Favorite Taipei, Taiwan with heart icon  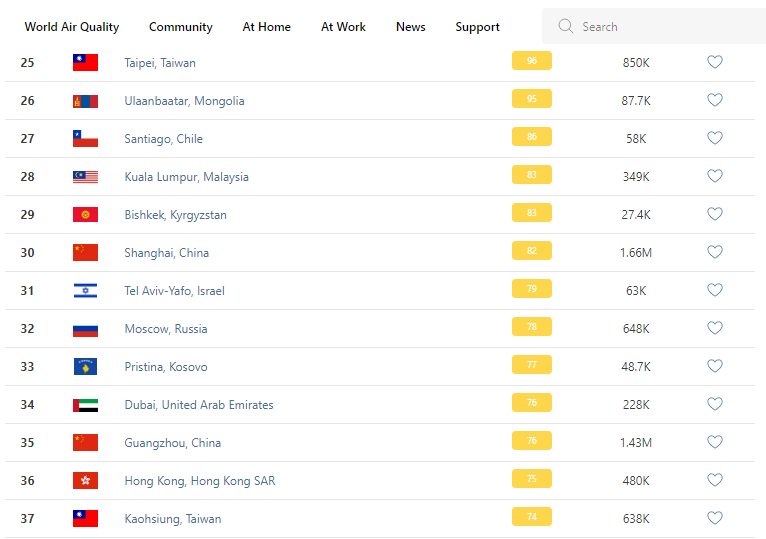(x=715, y=62)
